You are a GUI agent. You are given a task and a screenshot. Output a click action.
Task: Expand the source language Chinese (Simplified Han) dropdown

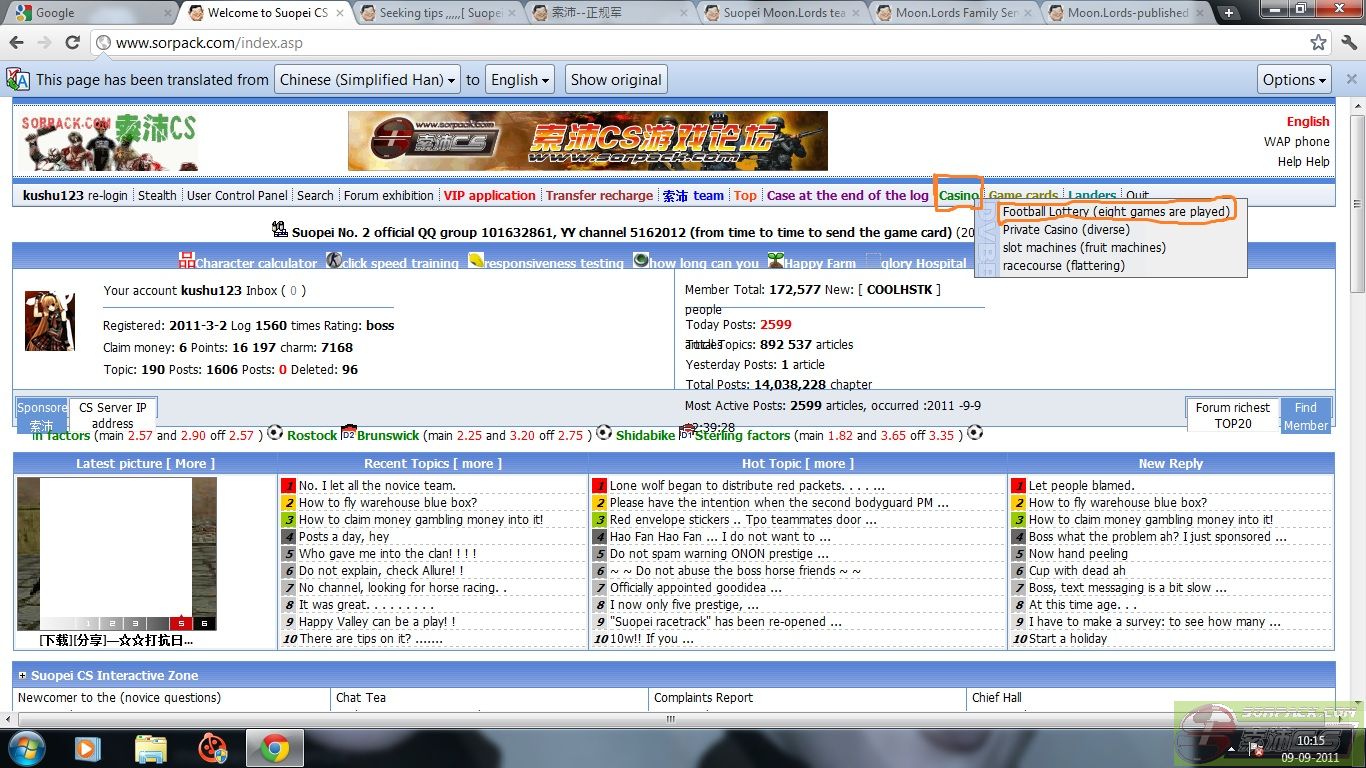pyautogui.click(x=367, y=80)
